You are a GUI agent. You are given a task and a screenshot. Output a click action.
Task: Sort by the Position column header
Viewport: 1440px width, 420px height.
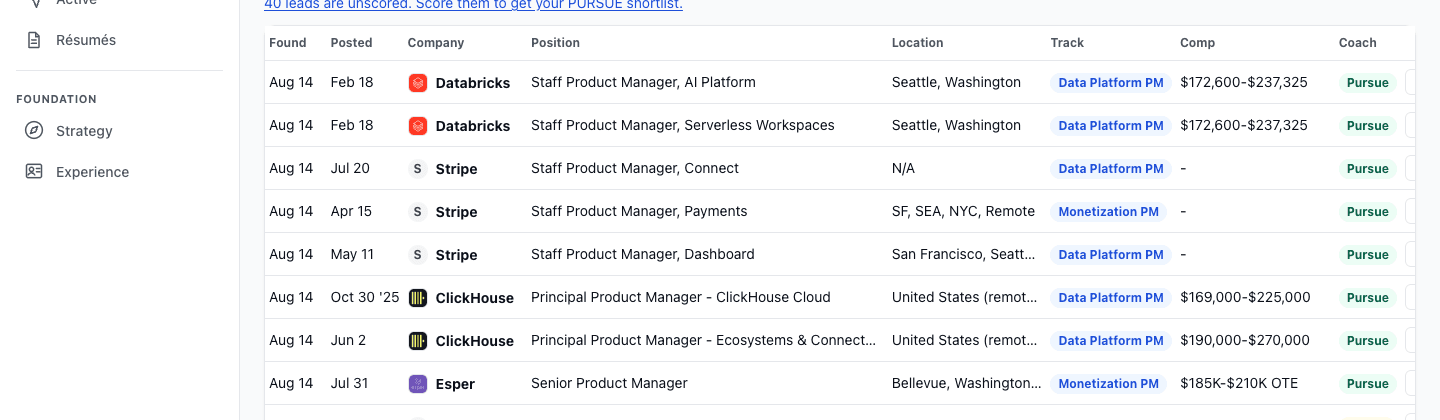(555, 43)
